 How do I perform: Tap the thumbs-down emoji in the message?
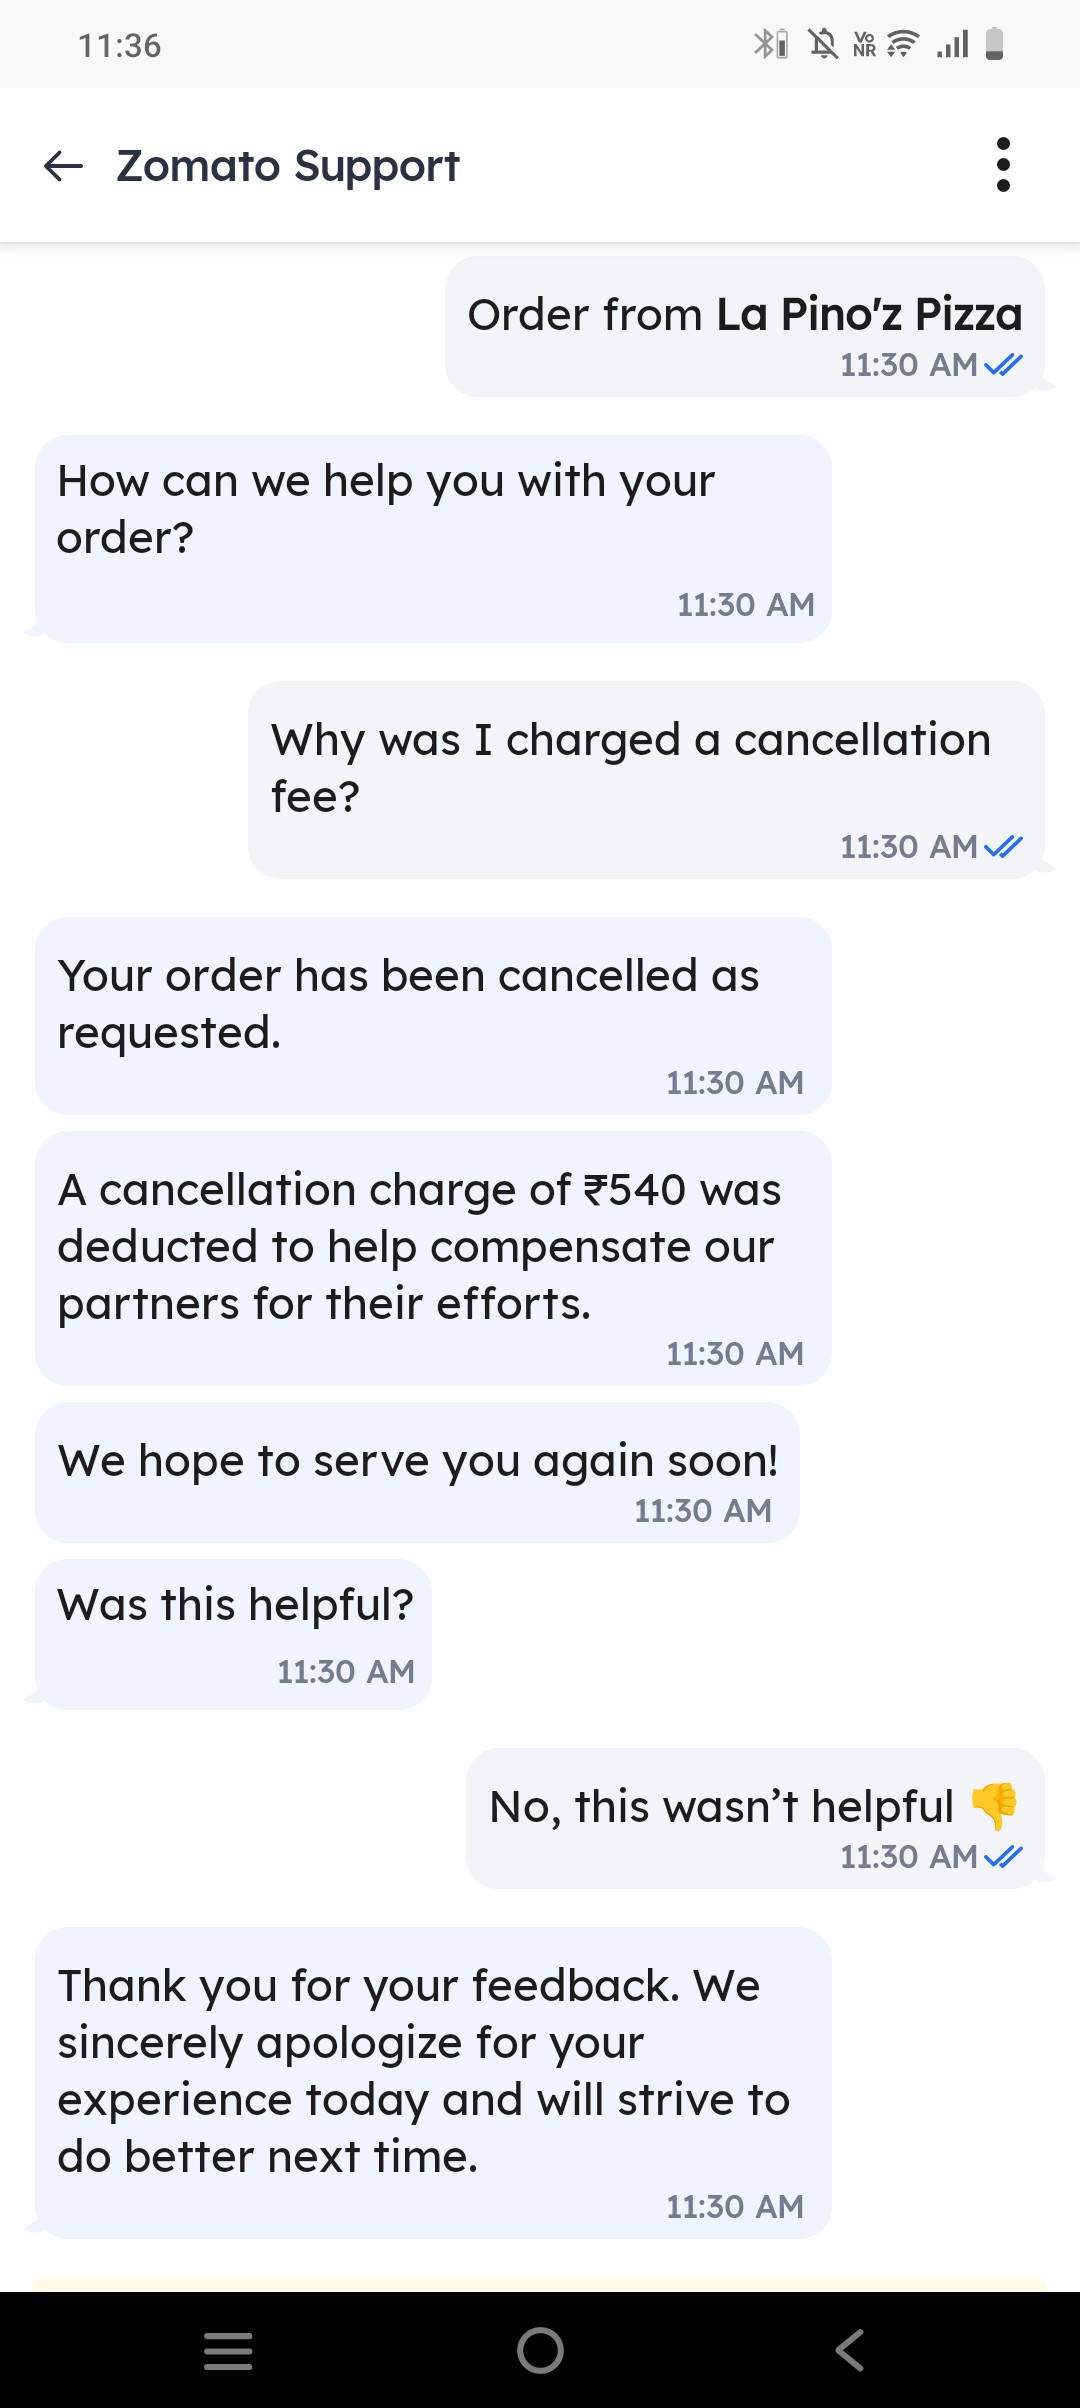994,1806
